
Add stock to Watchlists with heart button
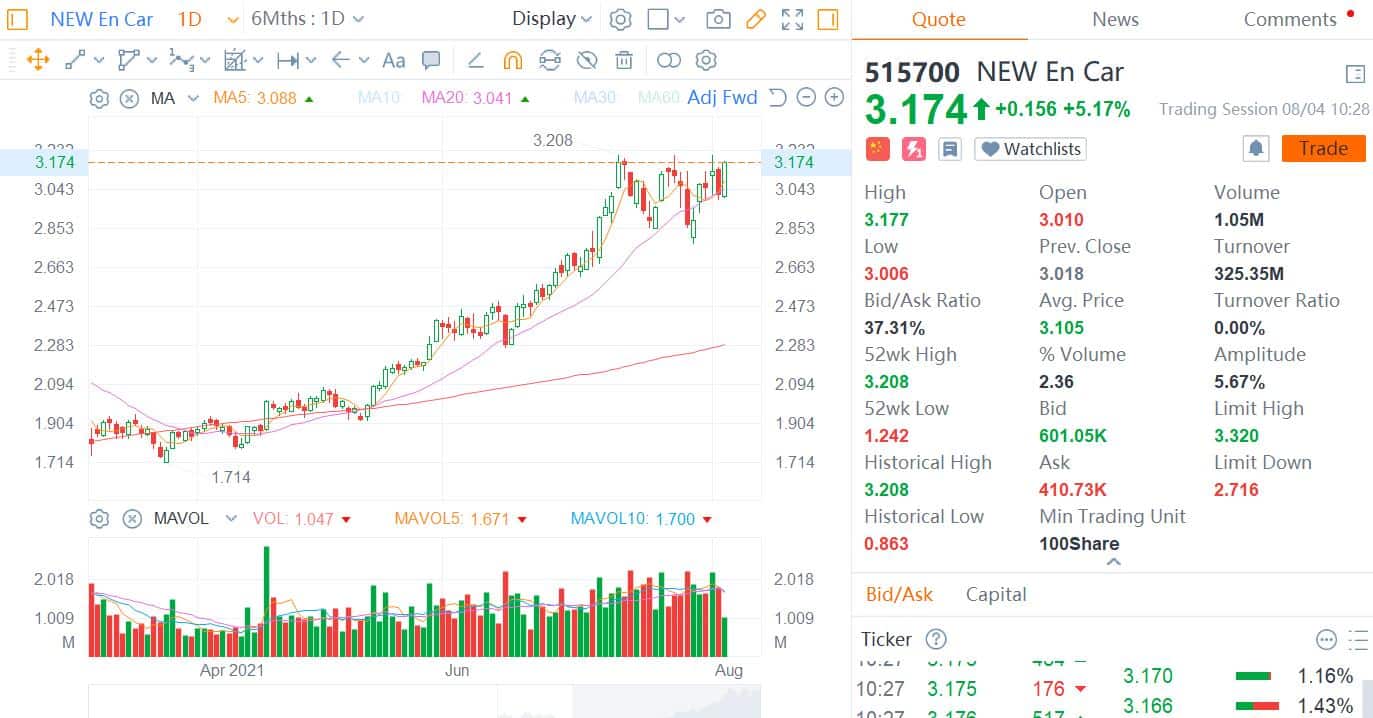1029,148
